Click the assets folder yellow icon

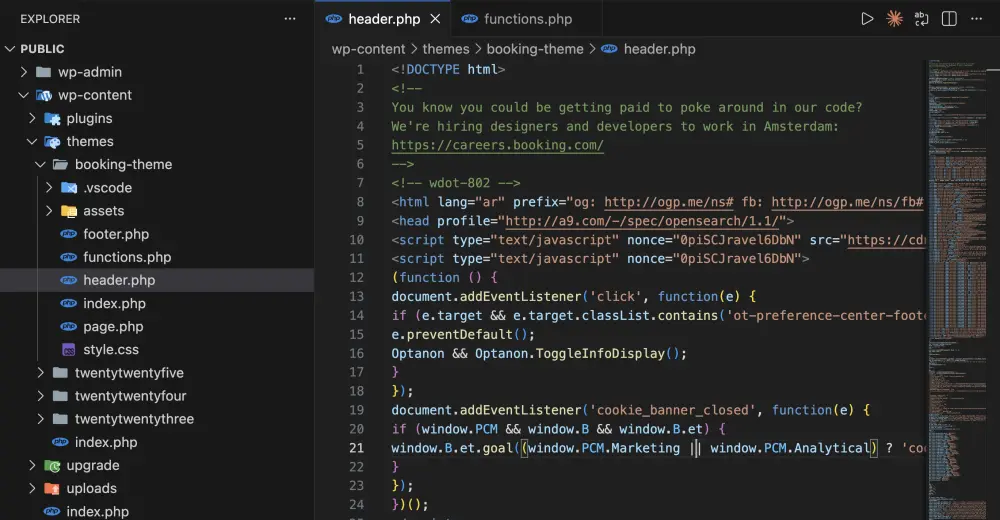[x=69, y=211]
